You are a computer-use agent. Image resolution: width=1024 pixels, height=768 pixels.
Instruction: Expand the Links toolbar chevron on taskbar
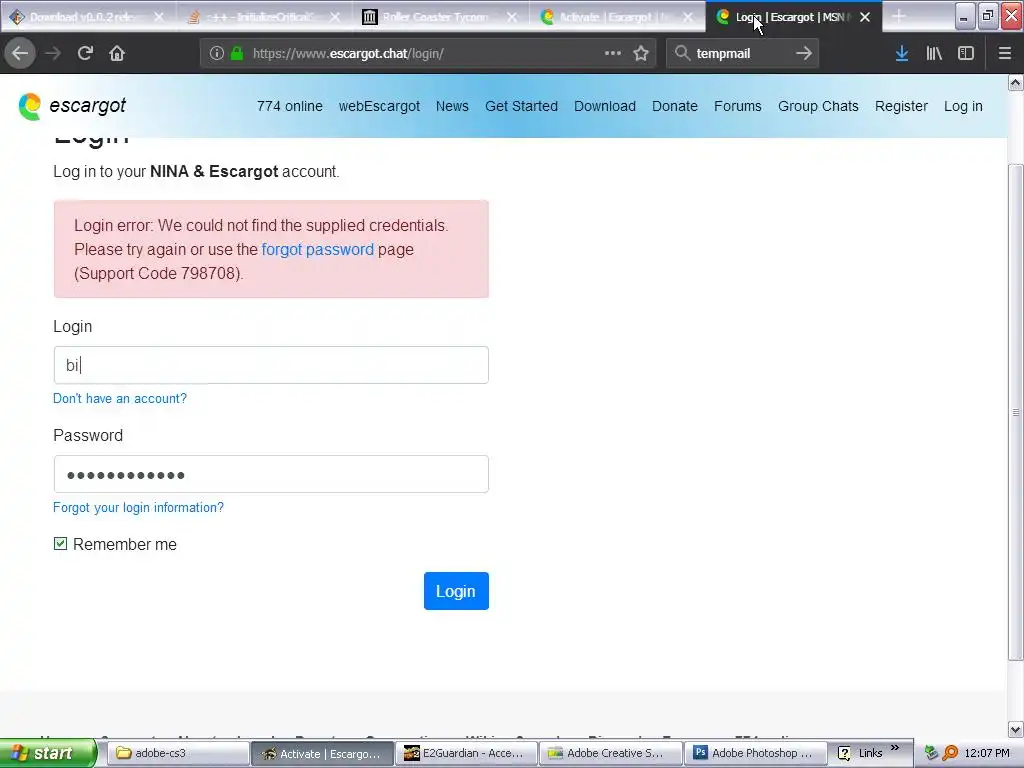895,748
